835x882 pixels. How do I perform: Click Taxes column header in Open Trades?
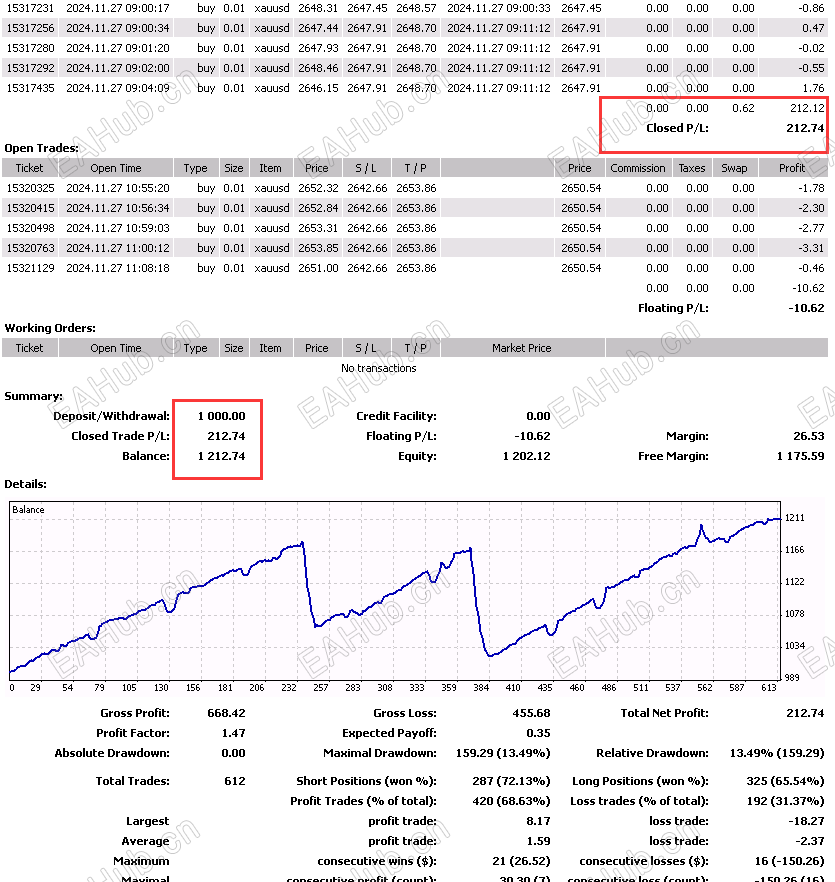point(692,168)
